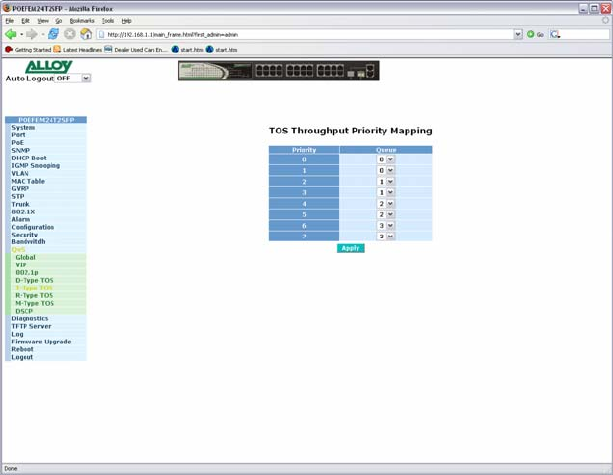The image size is (613, 475).
Task: Select VLAN in the left navigation
Action: (20, 174)
